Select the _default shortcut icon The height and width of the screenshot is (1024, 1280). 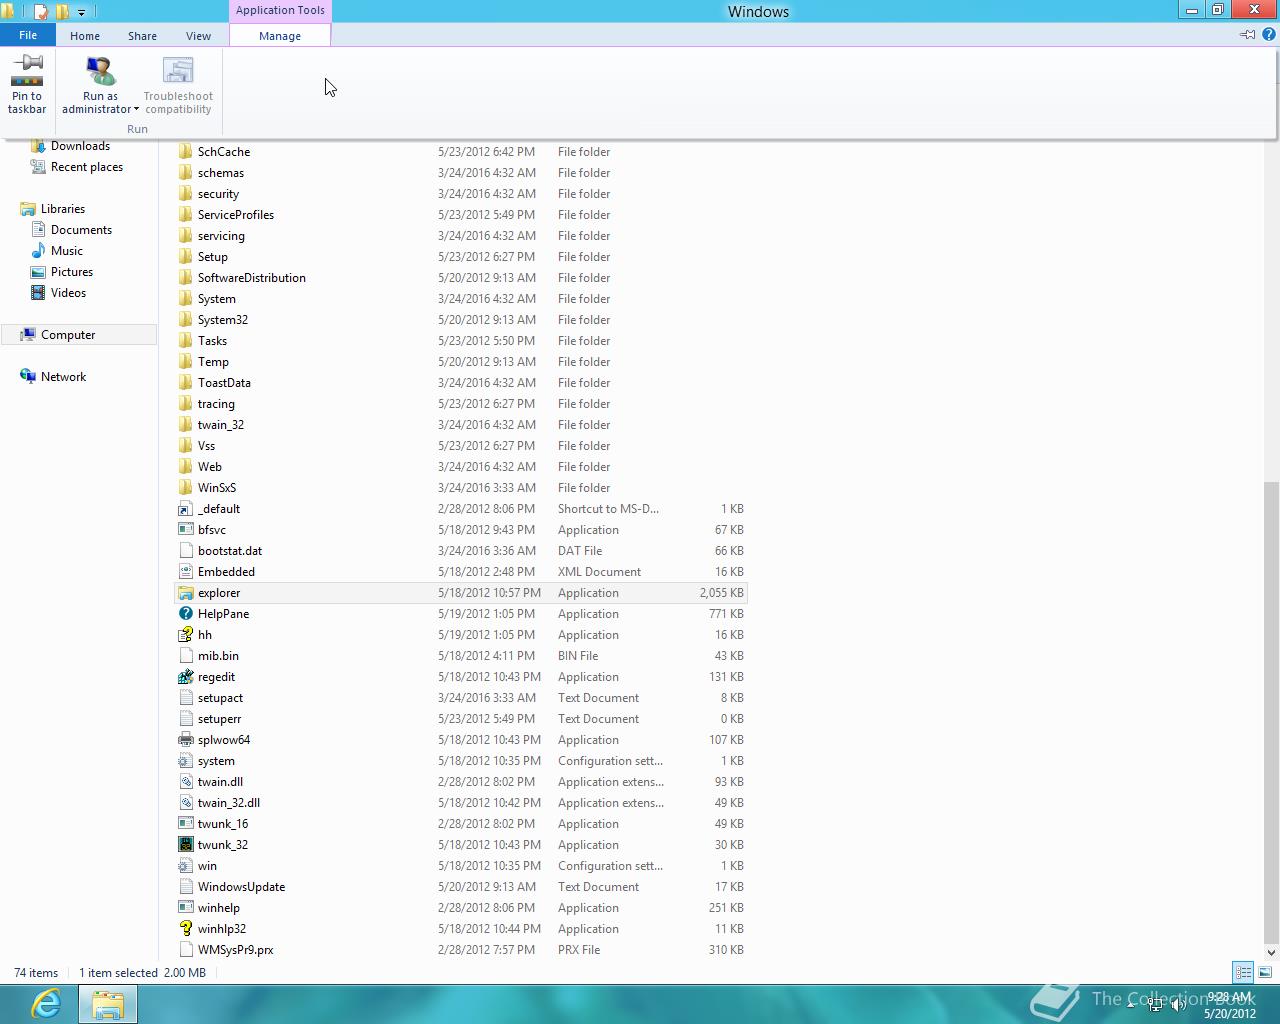coord(186,509)
